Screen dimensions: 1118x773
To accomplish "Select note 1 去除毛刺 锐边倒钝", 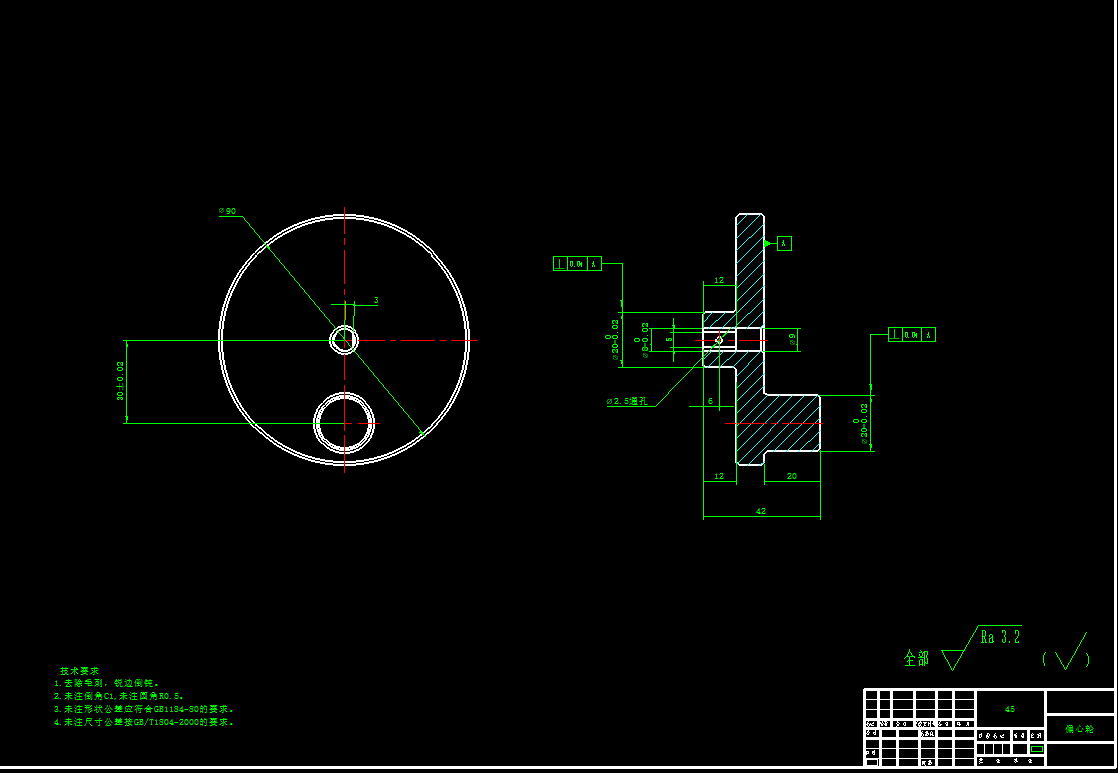I will pos(107,683).
